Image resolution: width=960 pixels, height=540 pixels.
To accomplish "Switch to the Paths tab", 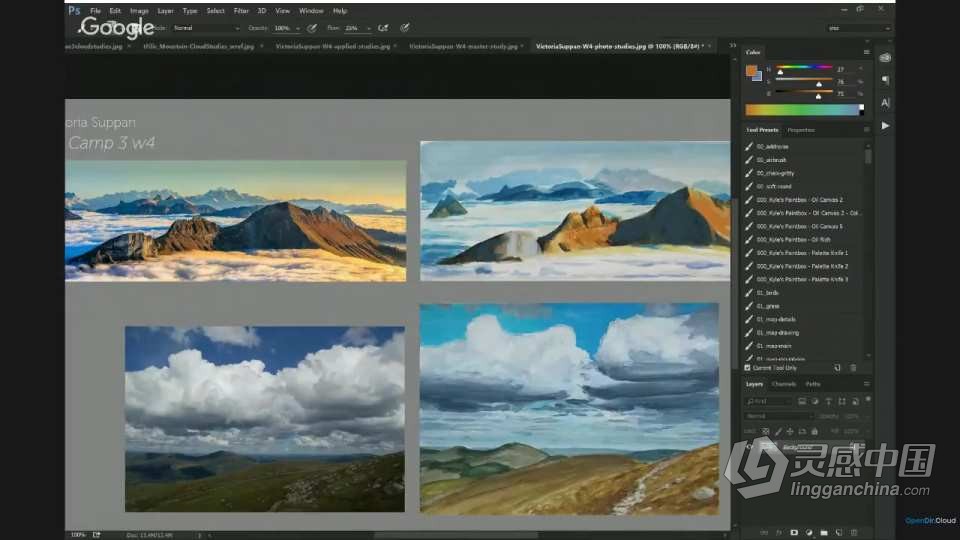I will click(x=813, y=384).
